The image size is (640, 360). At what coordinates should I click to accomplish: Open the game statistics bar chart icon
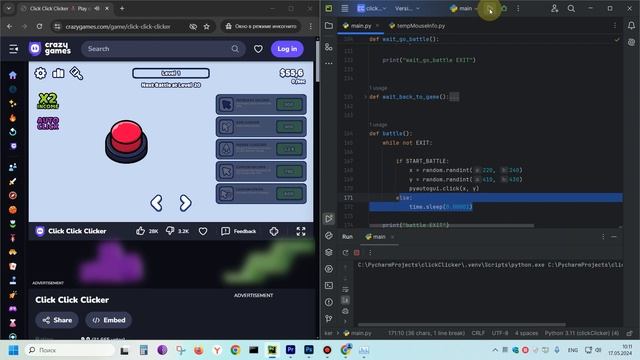pos(58,73)
